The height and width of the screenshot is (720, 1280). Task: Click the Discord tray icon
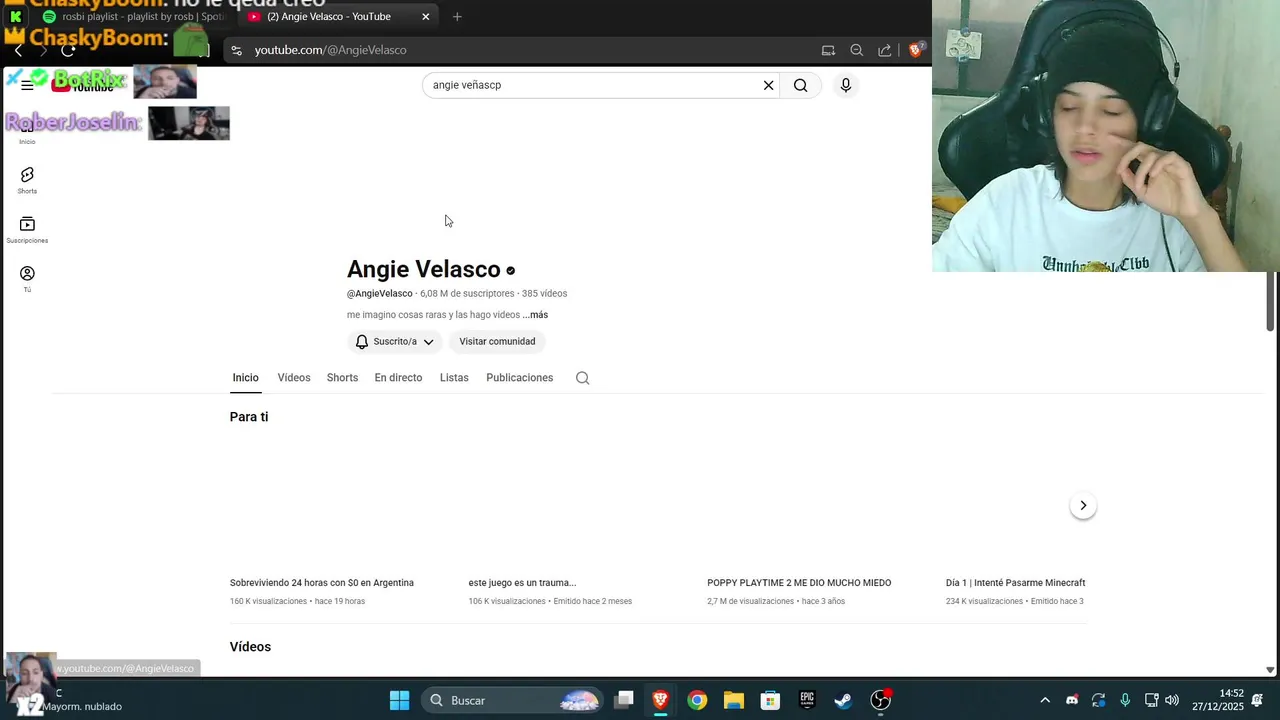tap(1072, 700)
